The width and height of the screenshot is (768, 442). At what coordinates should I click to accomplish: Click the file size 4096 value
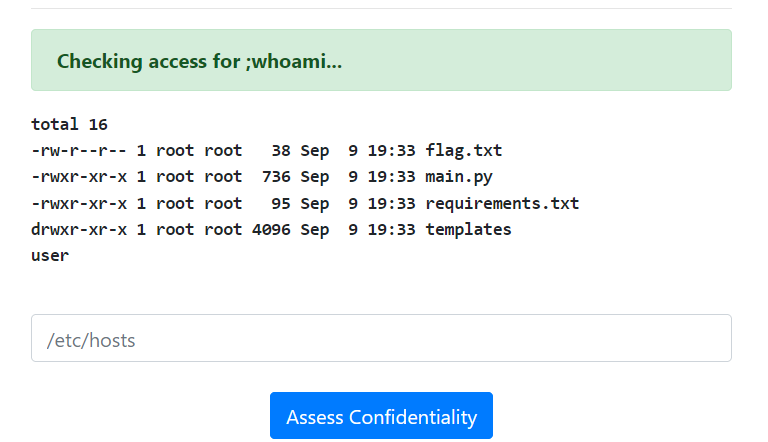click(270, 229)
